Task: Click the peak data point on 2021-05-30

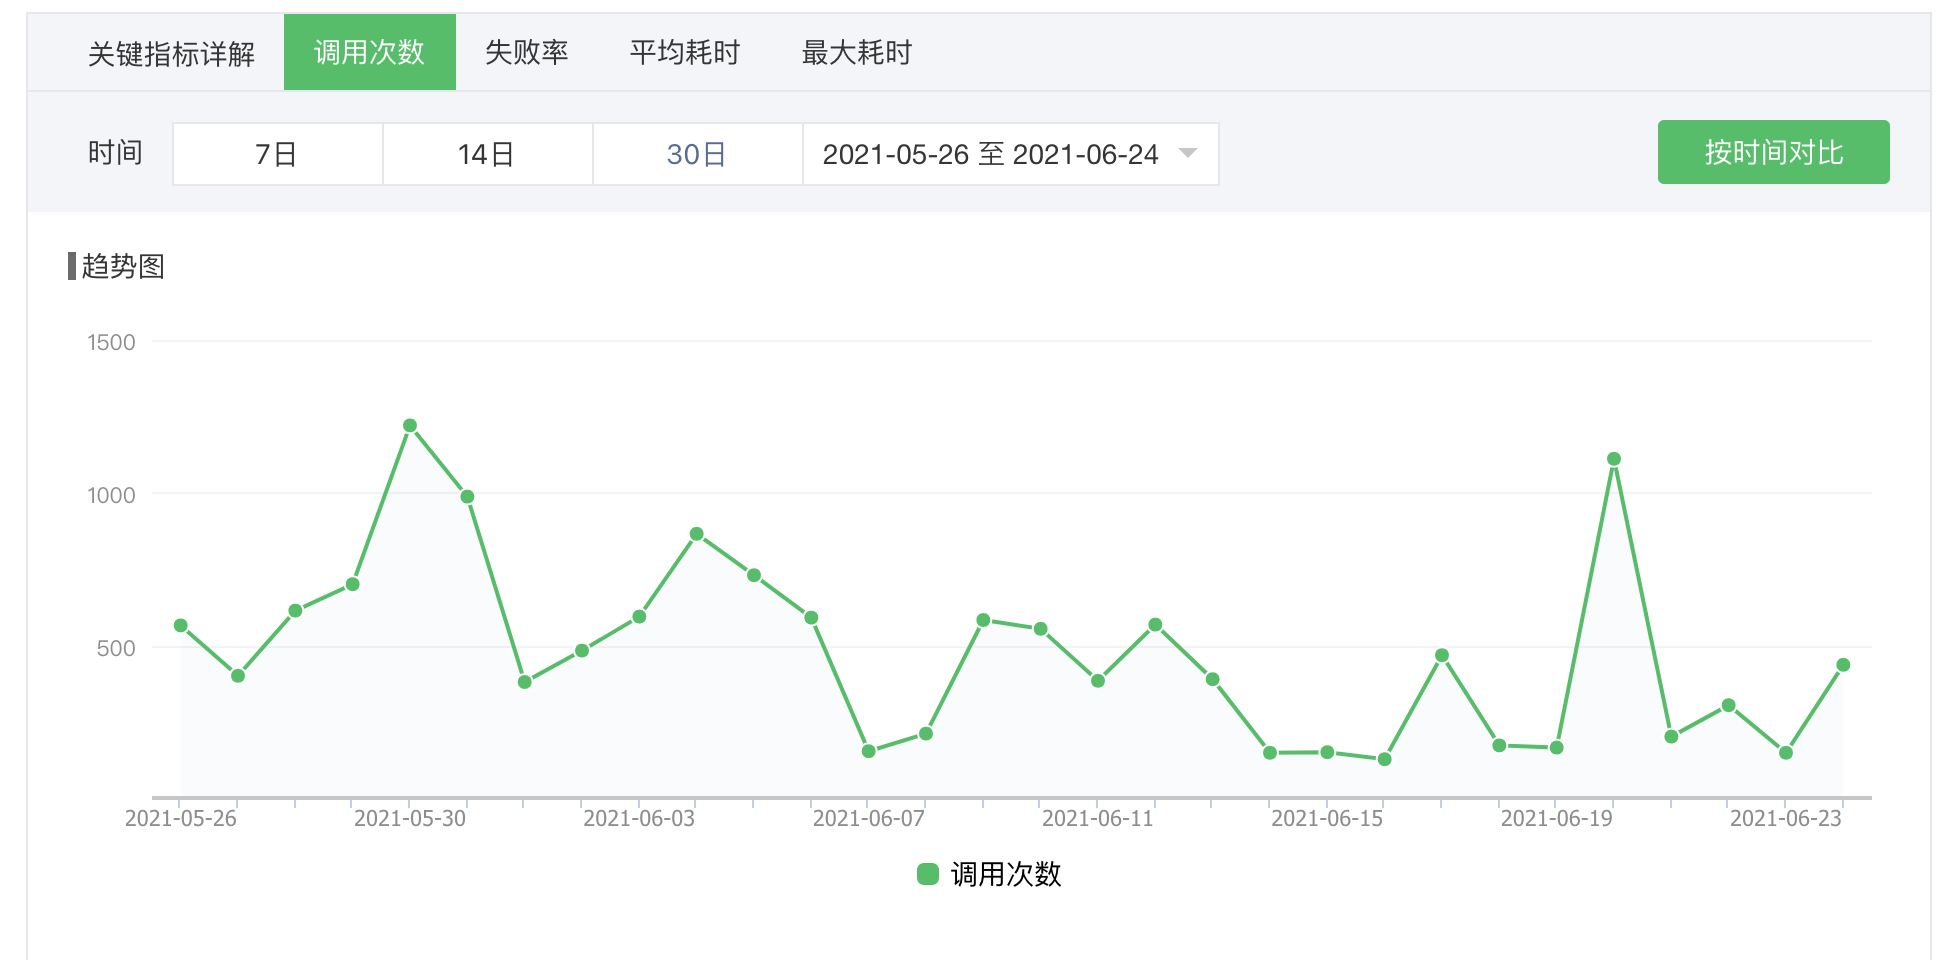Action: click(410, 426)
